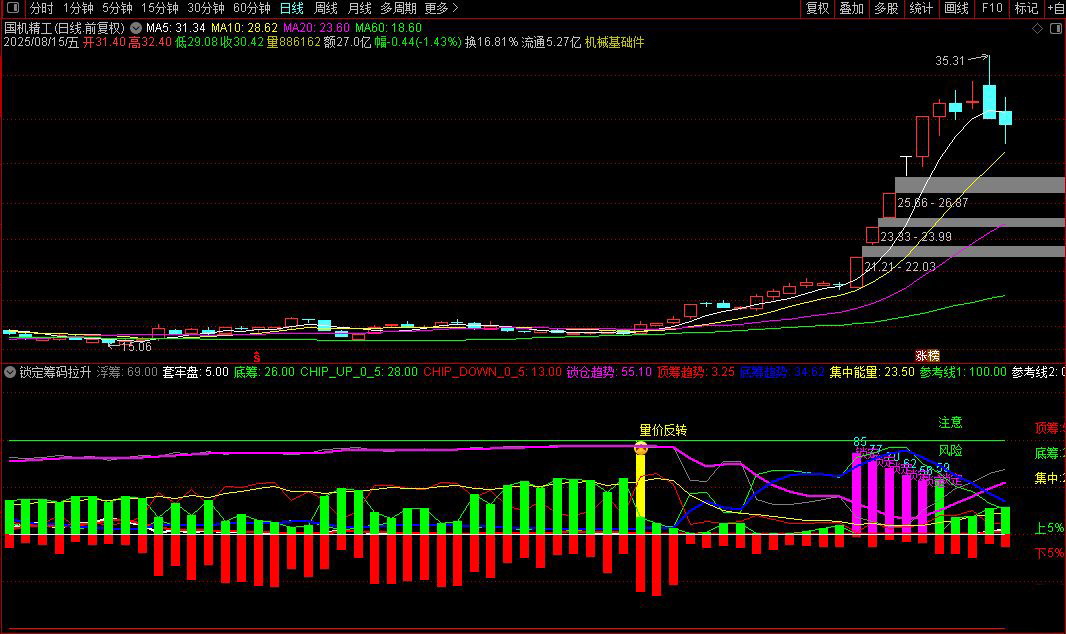Click the CHIP_DOWN_0_5: 13.00 value
1066x634 pixels.
[x=492, y=372]
